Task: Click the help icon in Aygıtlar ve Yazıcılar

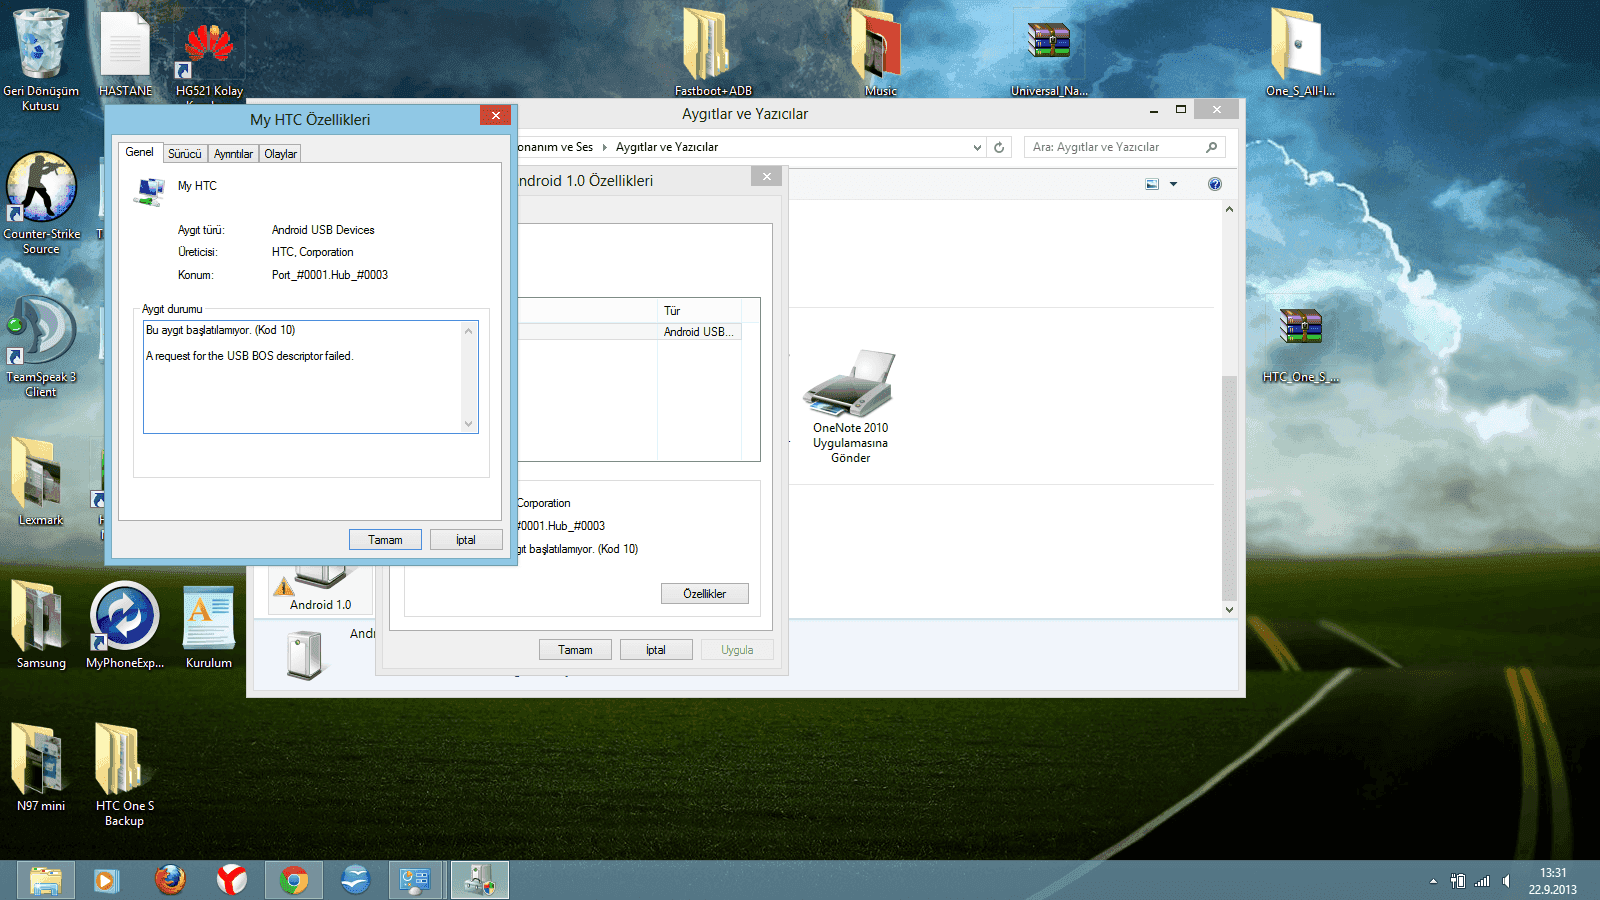Action: tap(1214, 184)
